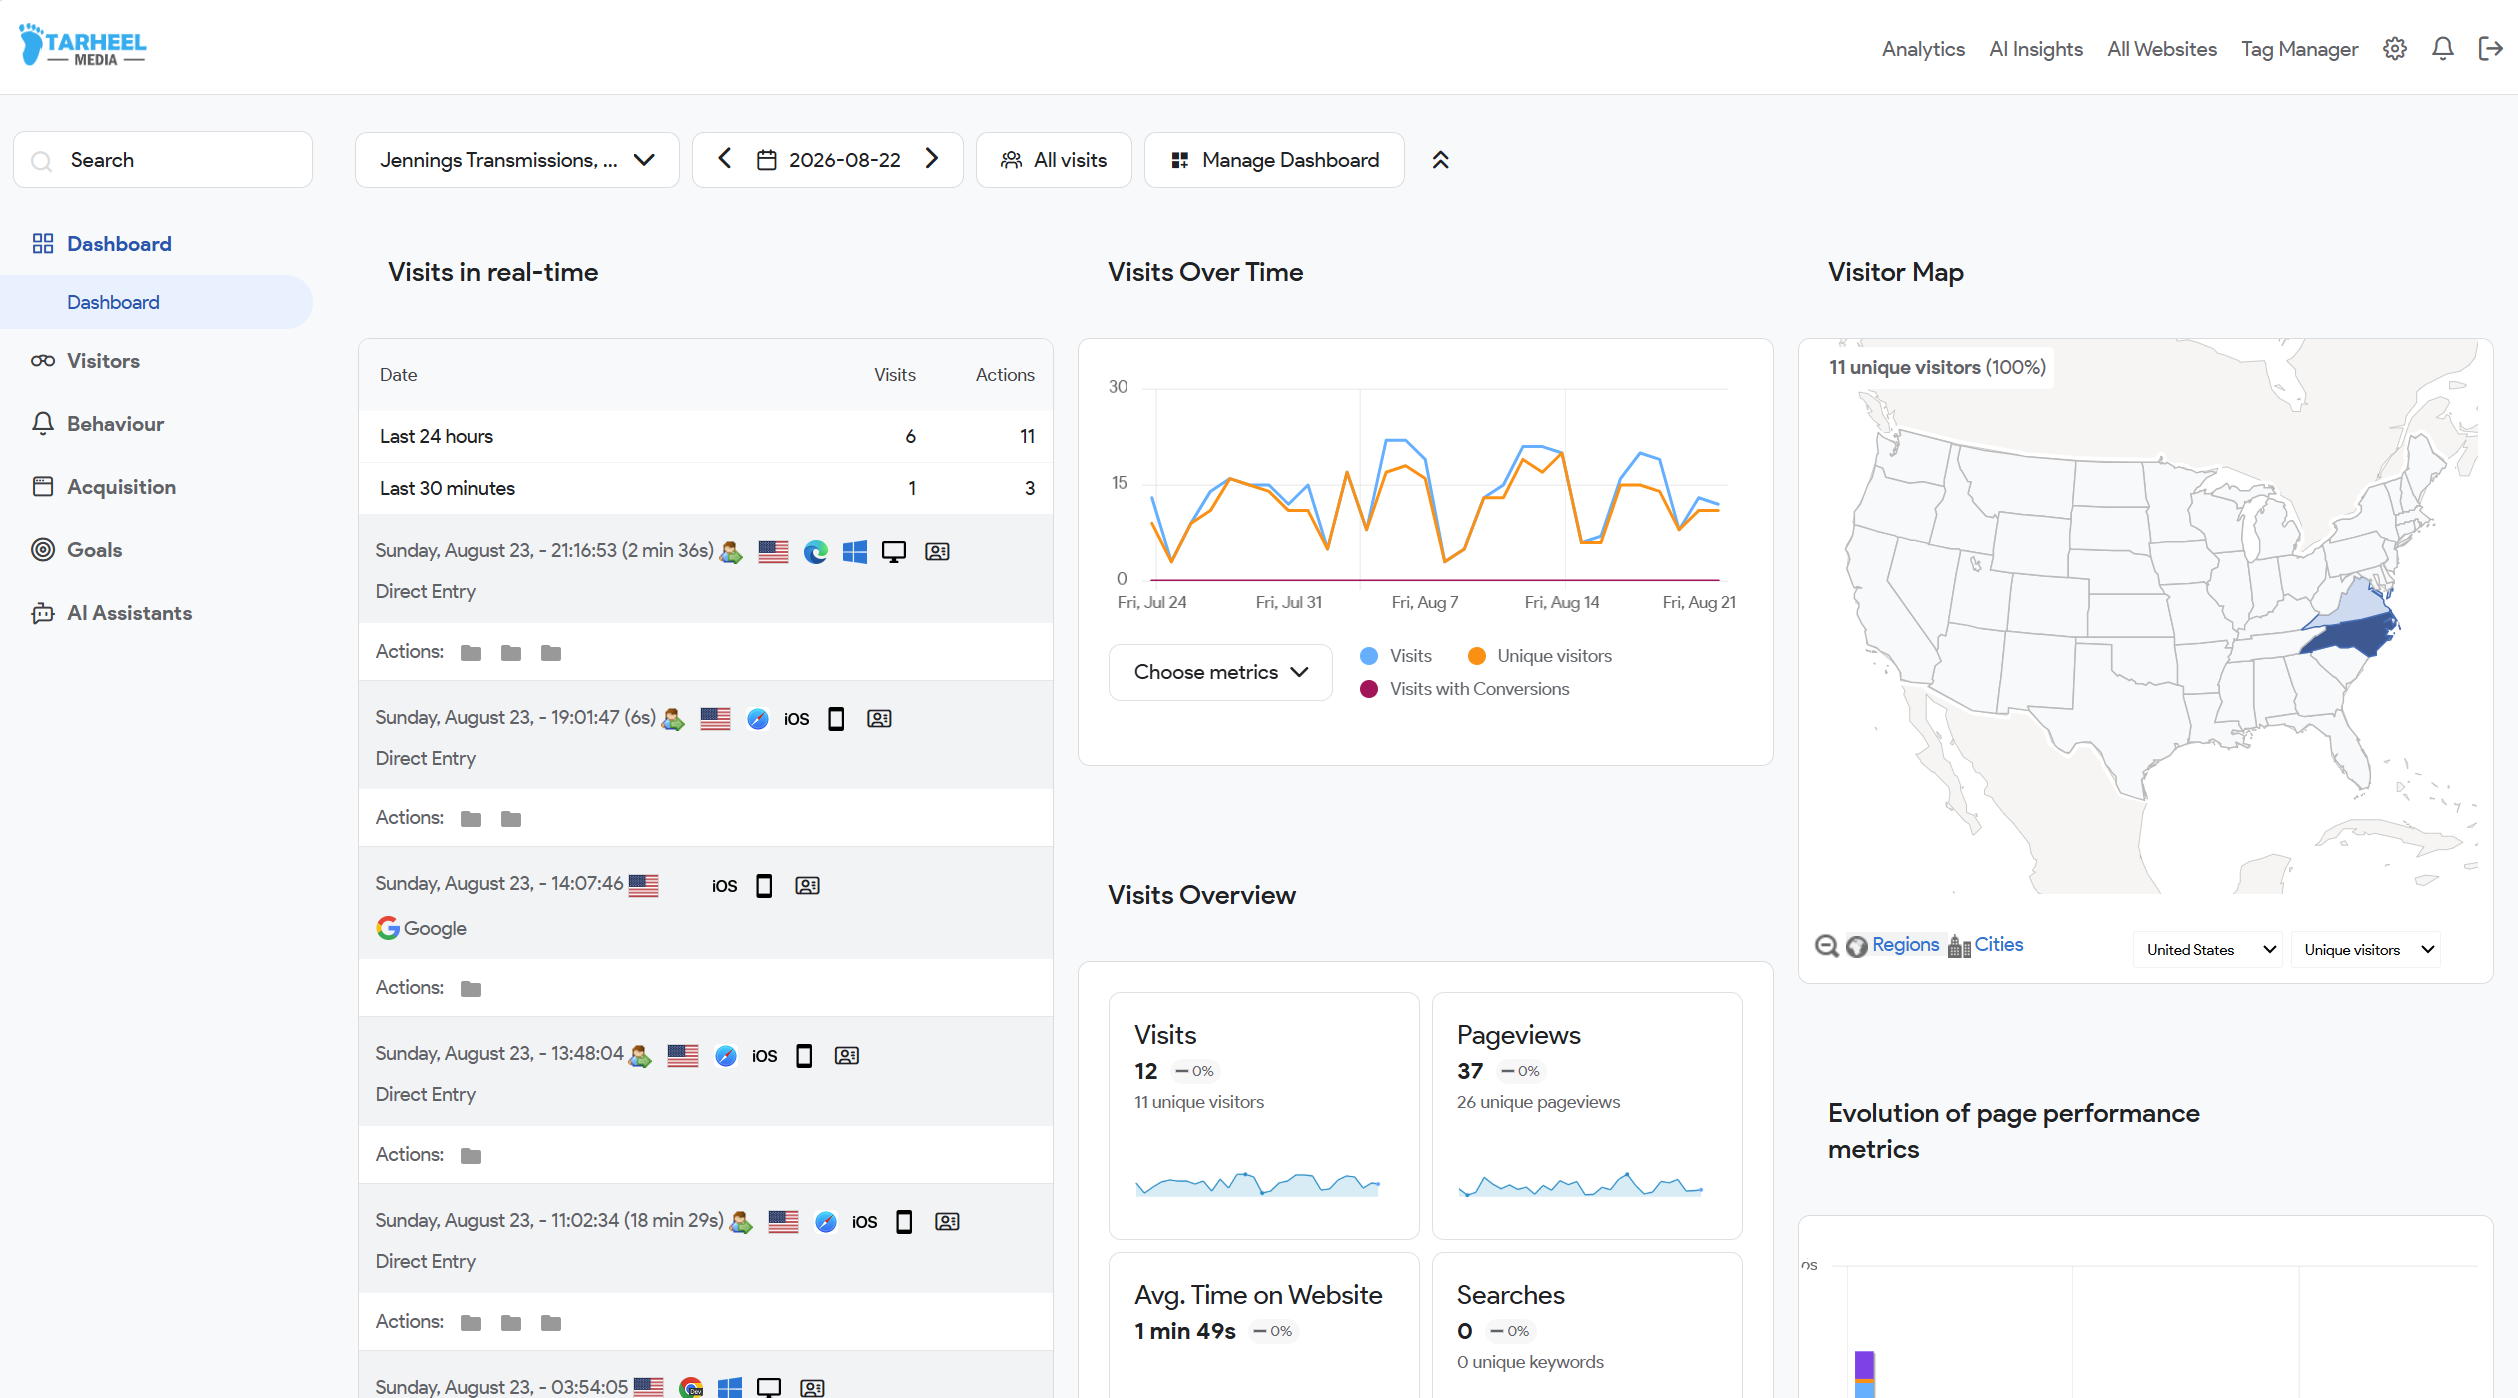Toggle Unique visitors series in chart legend
The height and width of the screenshot is (1398, 2518).
tap(1540, 656)
